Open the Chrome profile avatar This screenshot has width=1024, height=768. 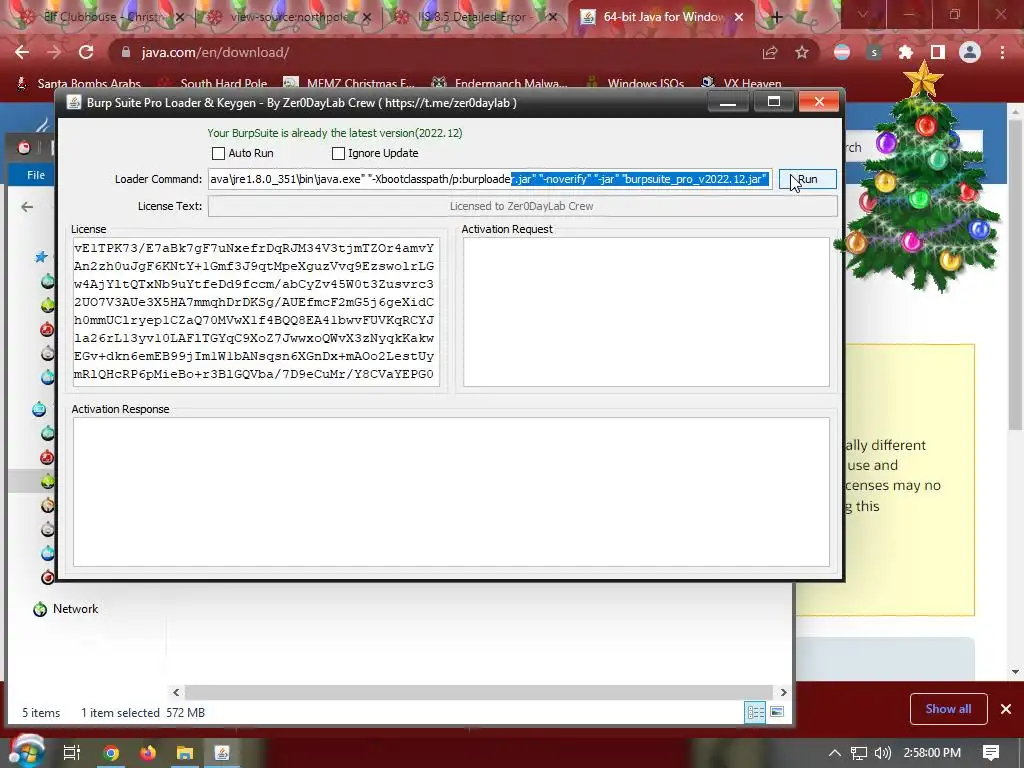[x=970, y=52]
